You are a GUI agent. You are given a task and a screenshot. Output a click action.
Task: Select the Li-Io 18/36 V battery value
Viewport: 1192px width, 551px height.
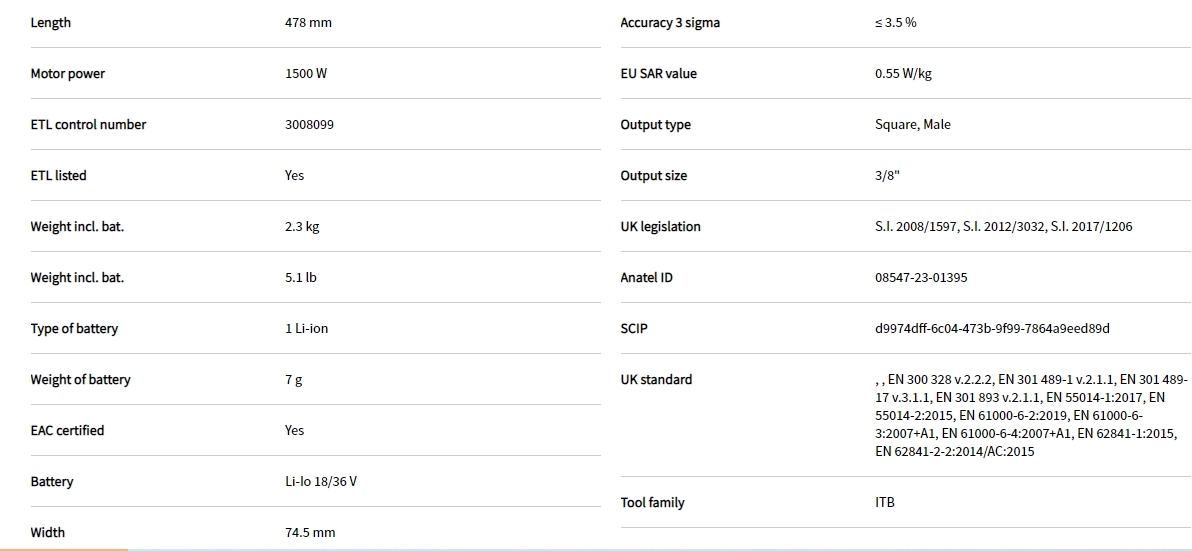(320, 482)
